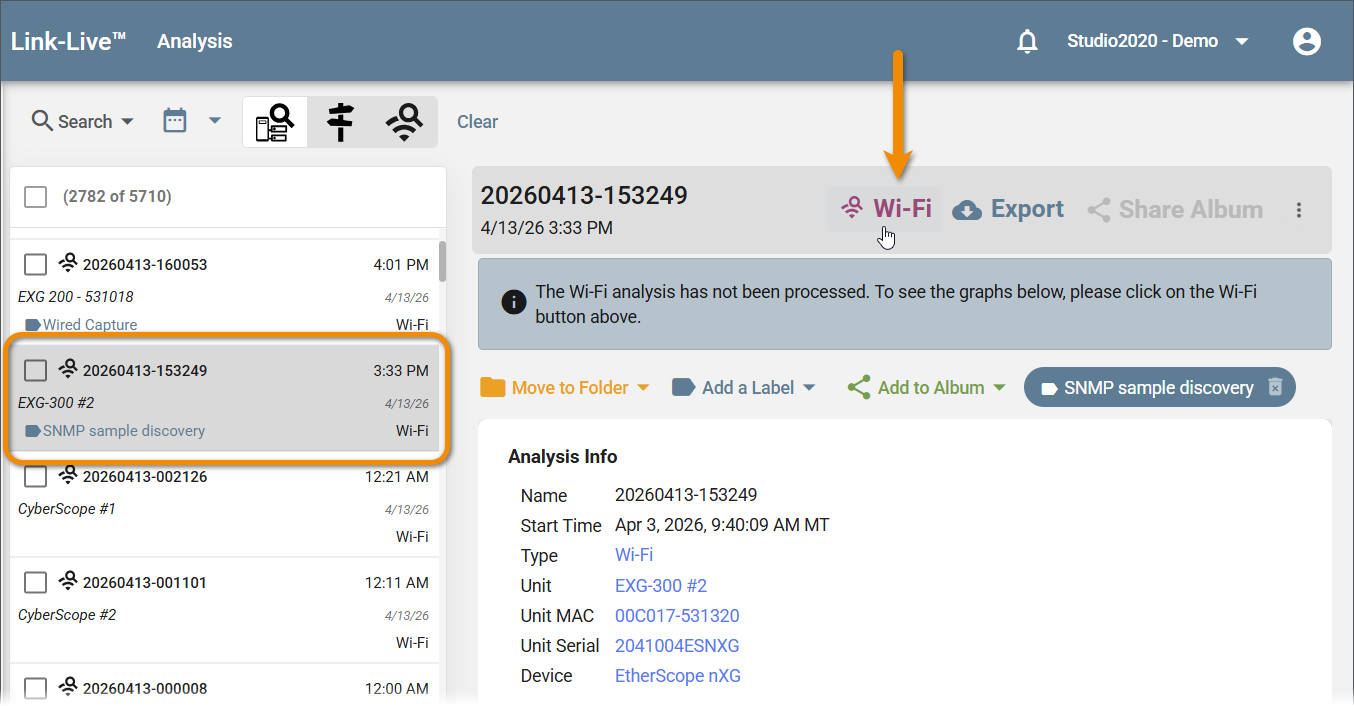Open the three-dot more options menu
The image size is (1354, 706).
[x=1299, y=210]
